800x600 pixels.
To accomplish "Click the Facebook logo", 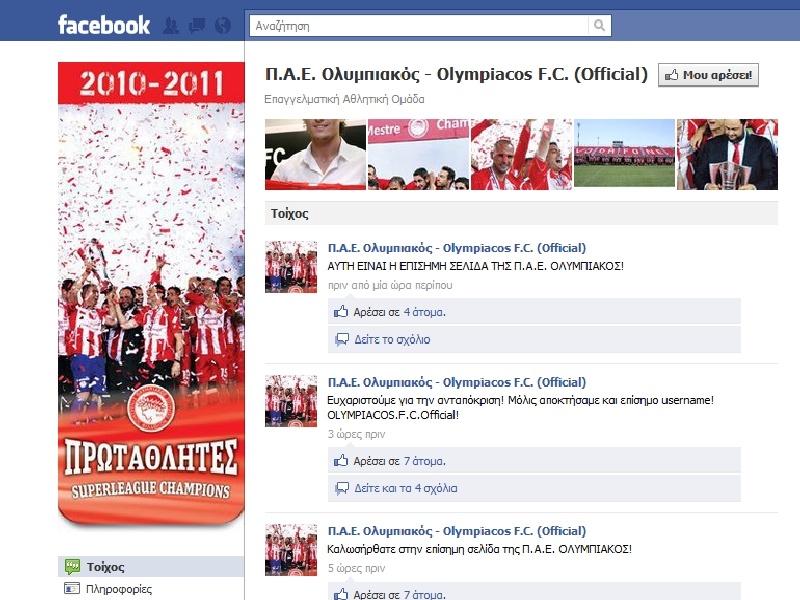I will coord(104,25).
